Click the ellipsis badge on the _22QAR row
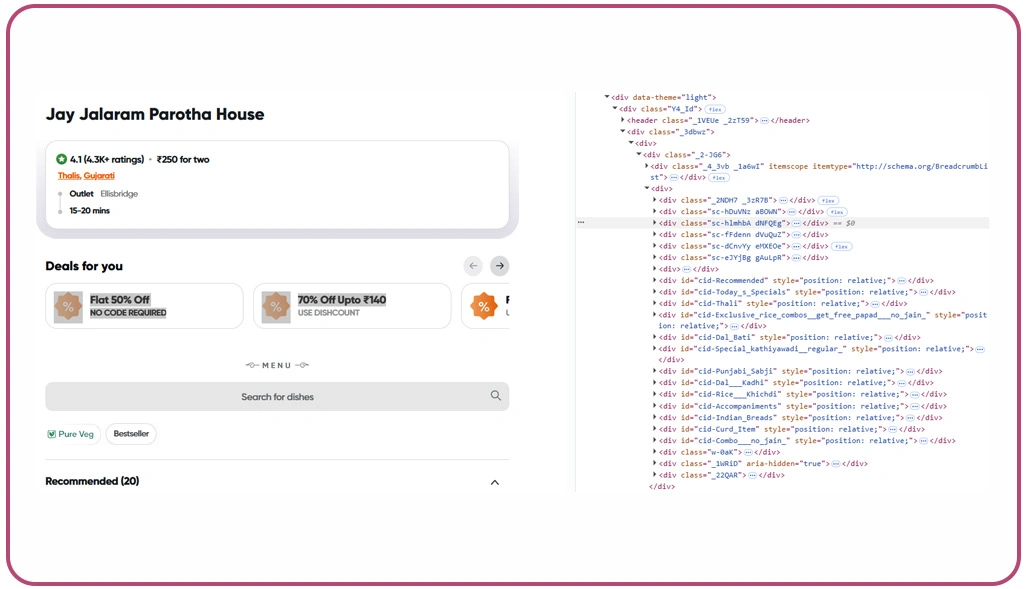The width and height of the screenshot is (1026, 589). click(x=752, y=475)
